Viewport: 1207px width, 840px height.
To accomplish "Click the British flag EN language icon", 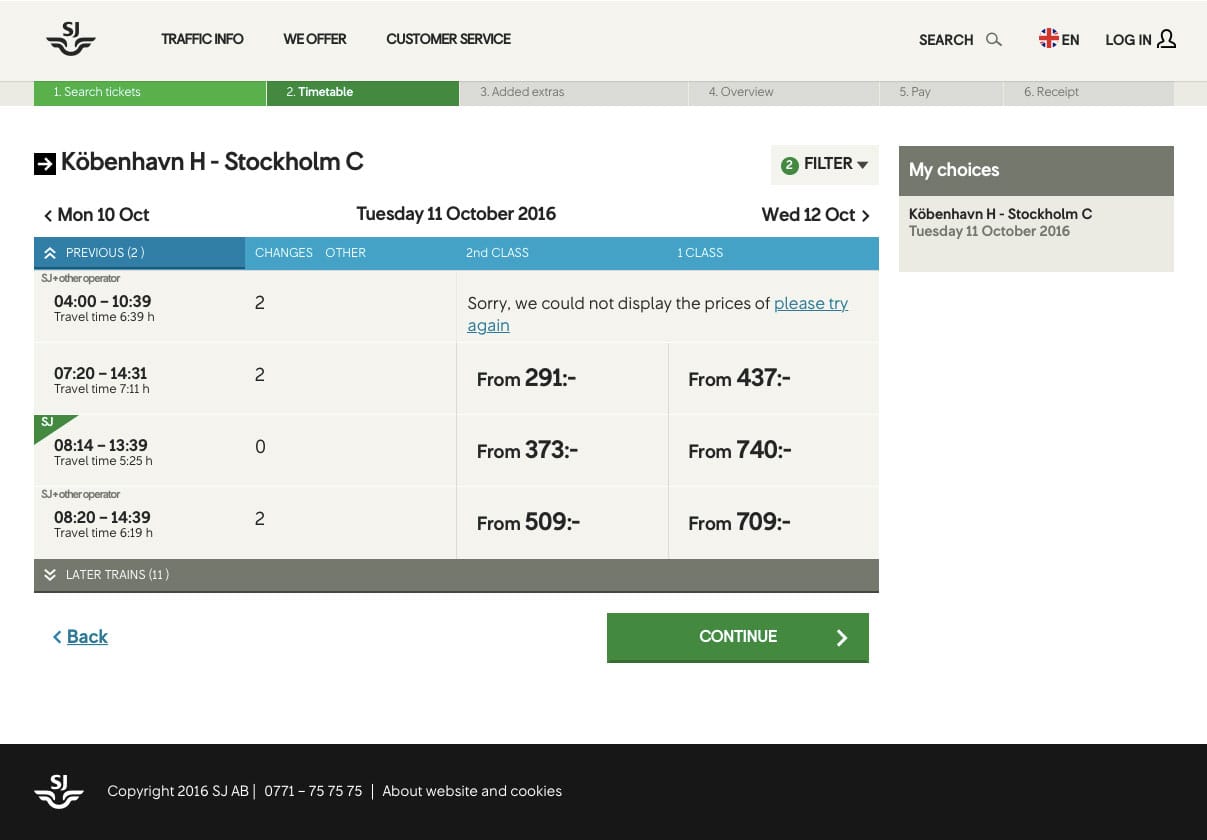I will (x=1048, y=38).
